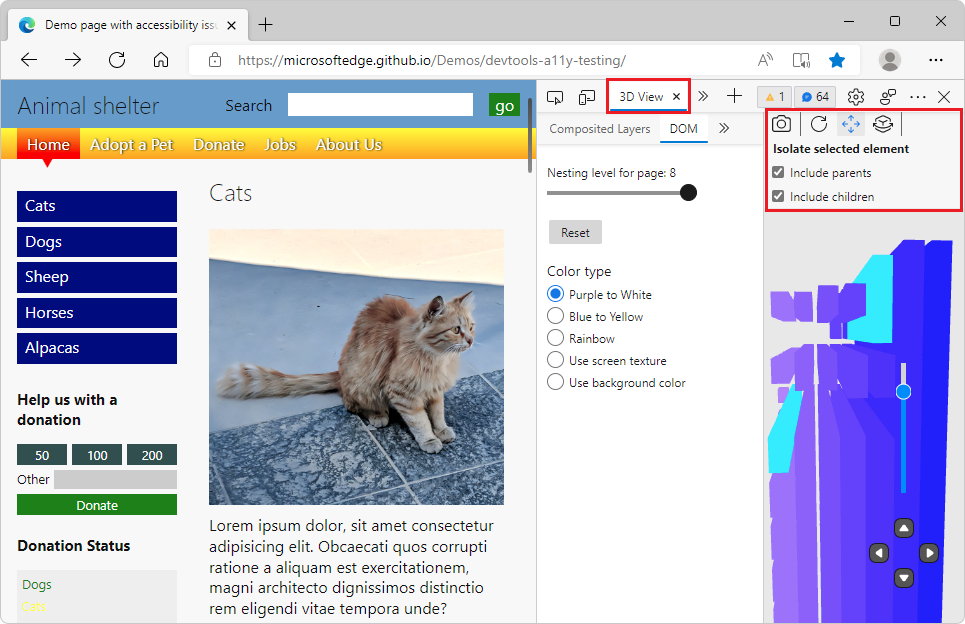The width and height of the screenshot is (965, 624).
Task: Open the warnings counter showing 1
Action: pyautogui.click(x=774, y=97)
